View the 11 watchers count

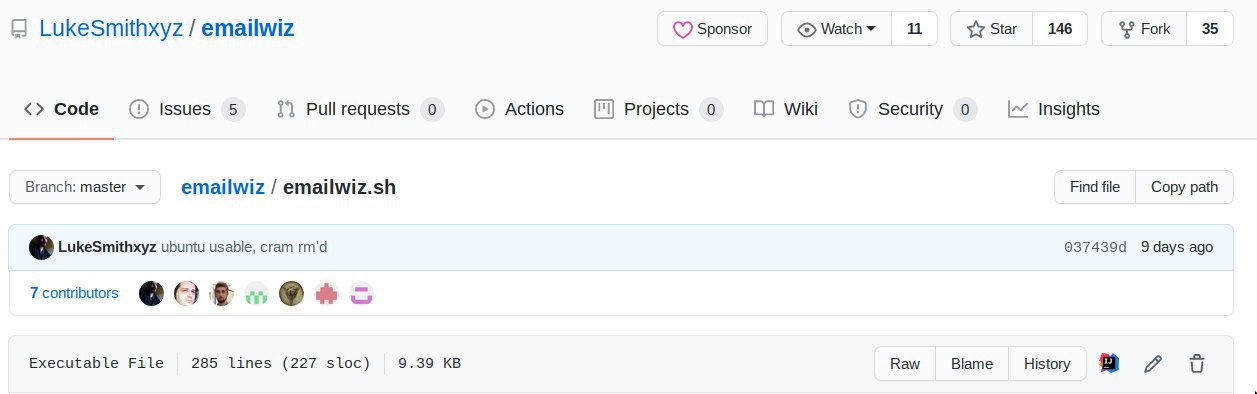(914, 29)
